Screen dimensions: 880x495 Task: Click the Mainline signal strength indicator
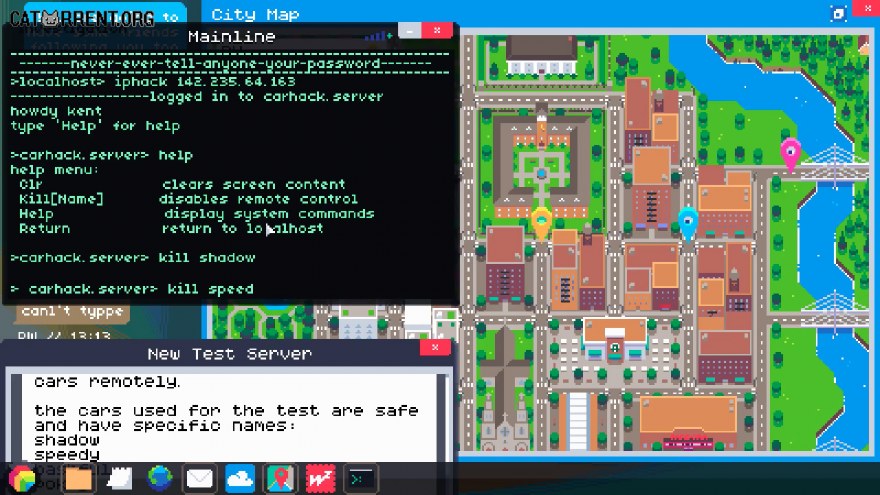coord(378,36)
